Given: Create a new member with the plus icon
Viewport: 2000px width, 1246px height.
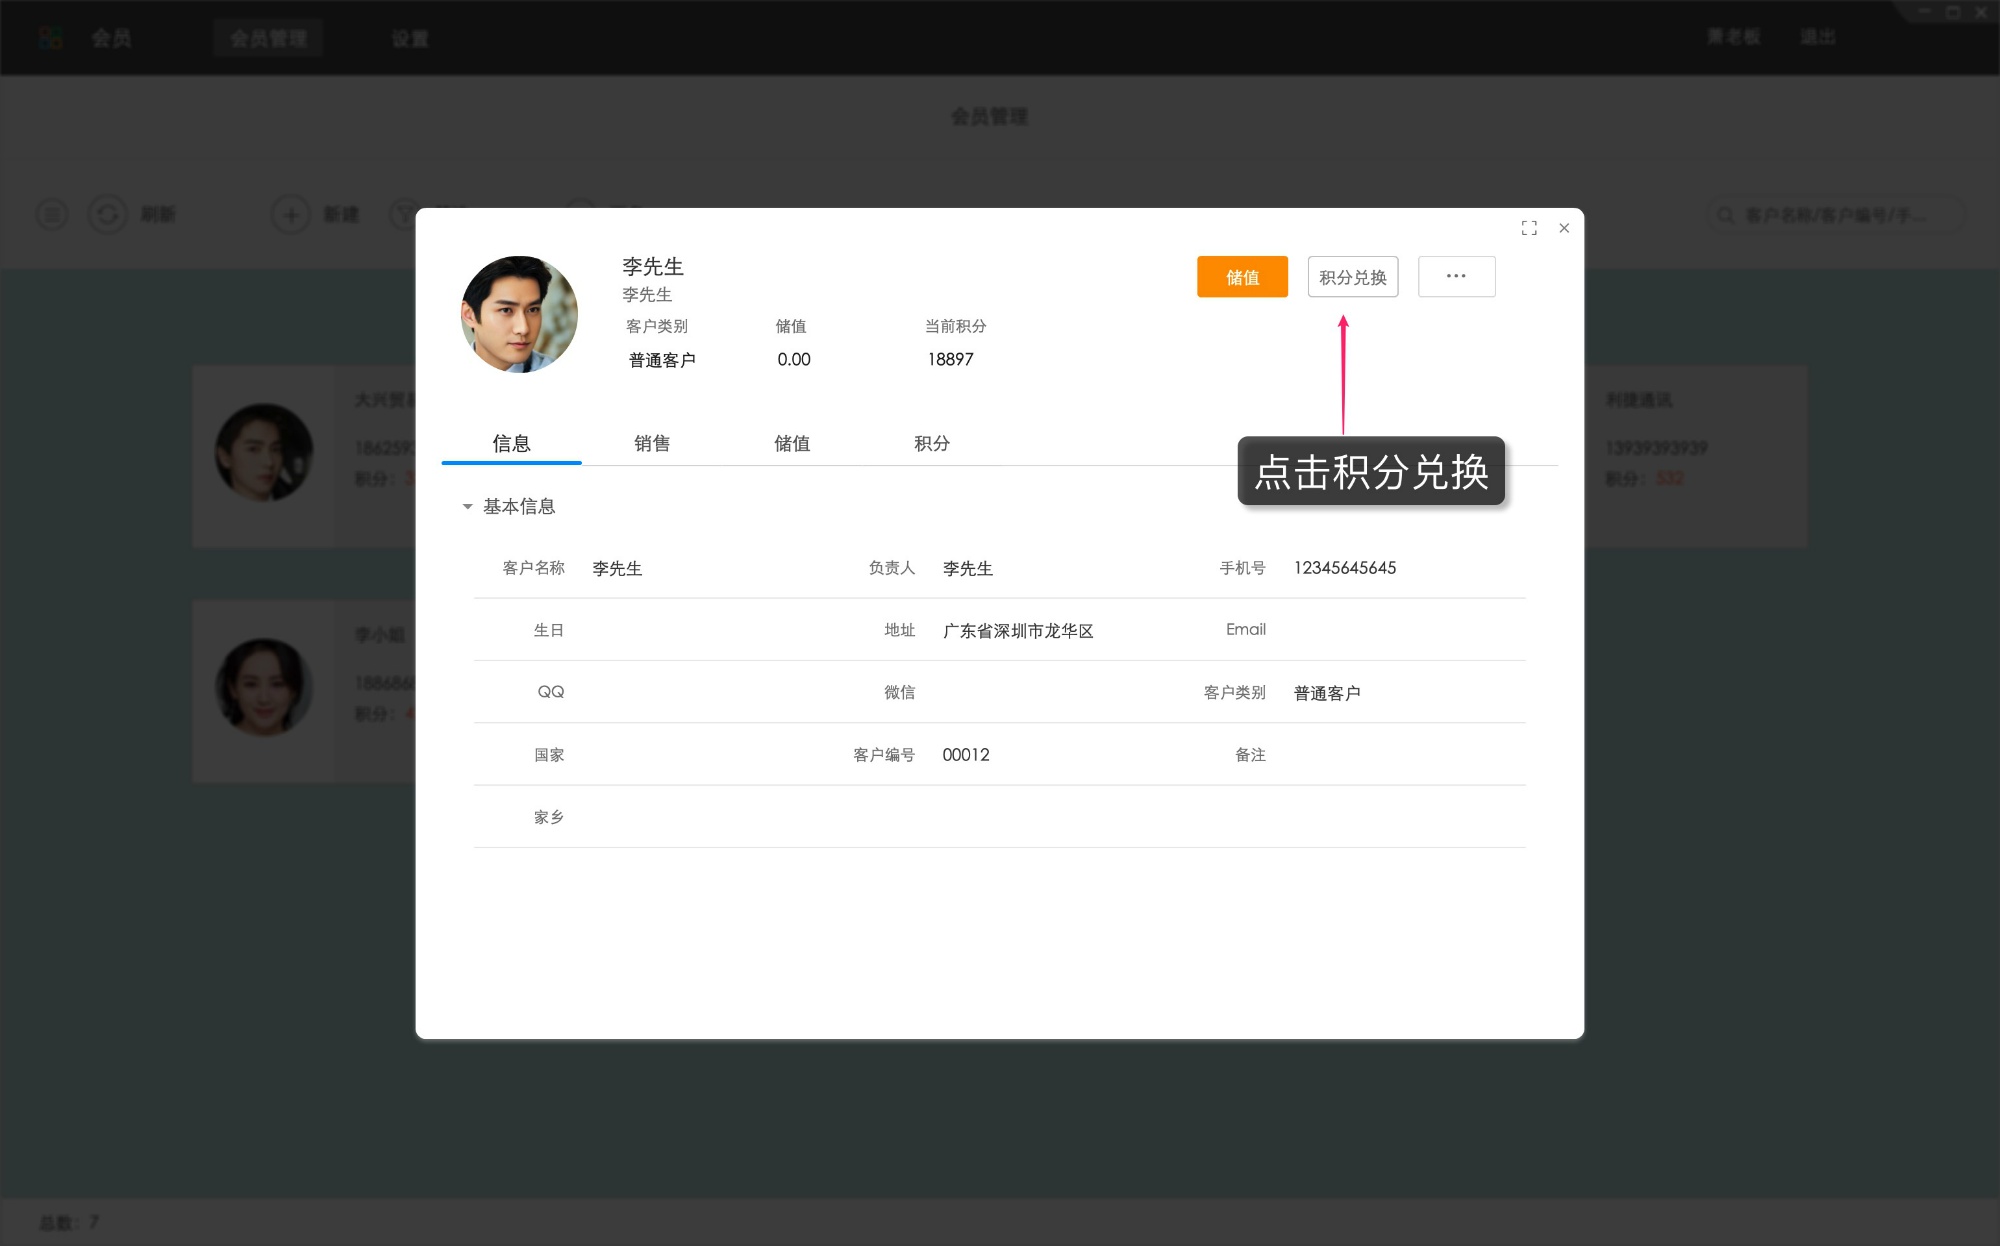Looking at the screenshot, I should [291, 214].
